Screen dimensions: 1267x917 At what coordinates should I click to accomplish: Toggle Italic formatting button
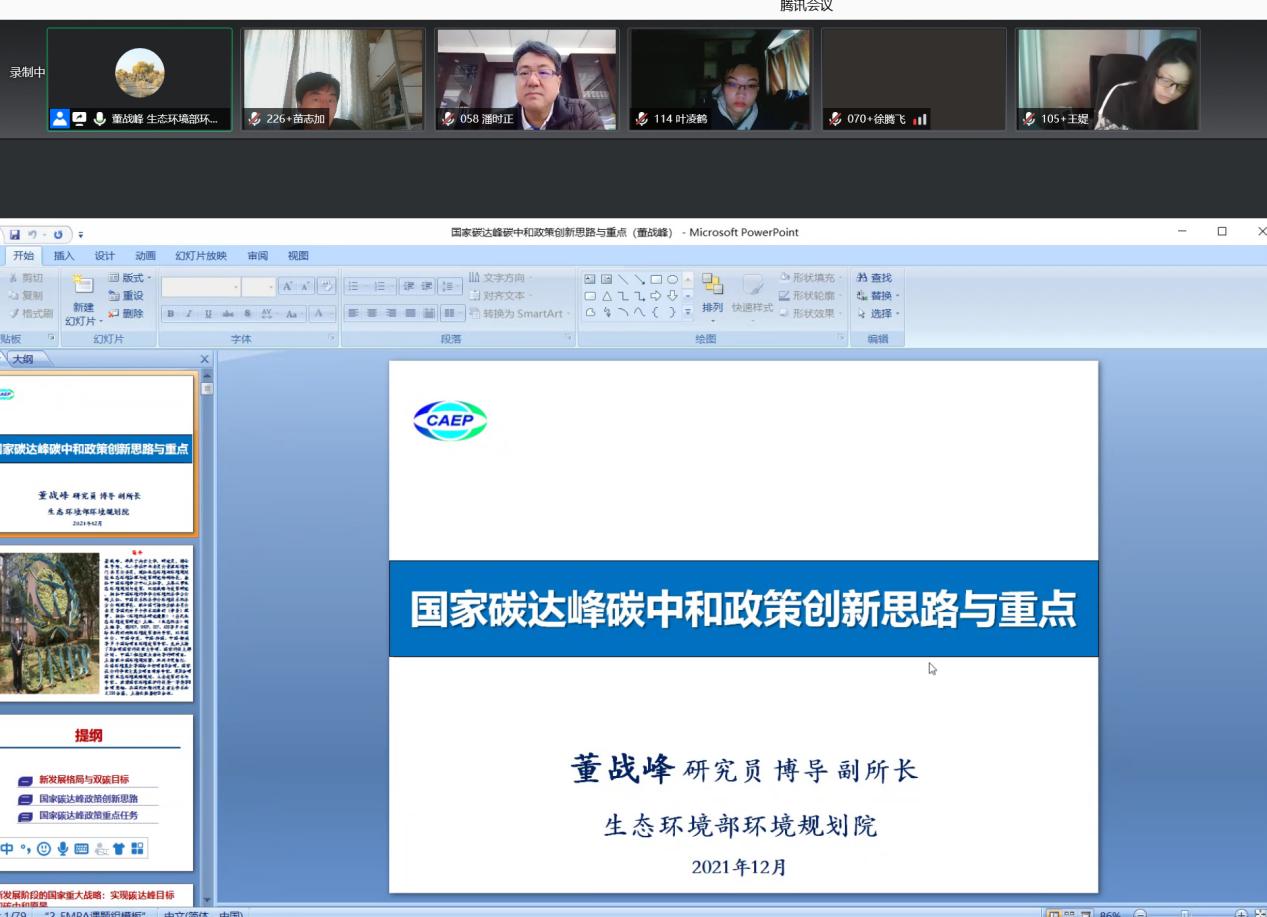(x=190, y=314)
